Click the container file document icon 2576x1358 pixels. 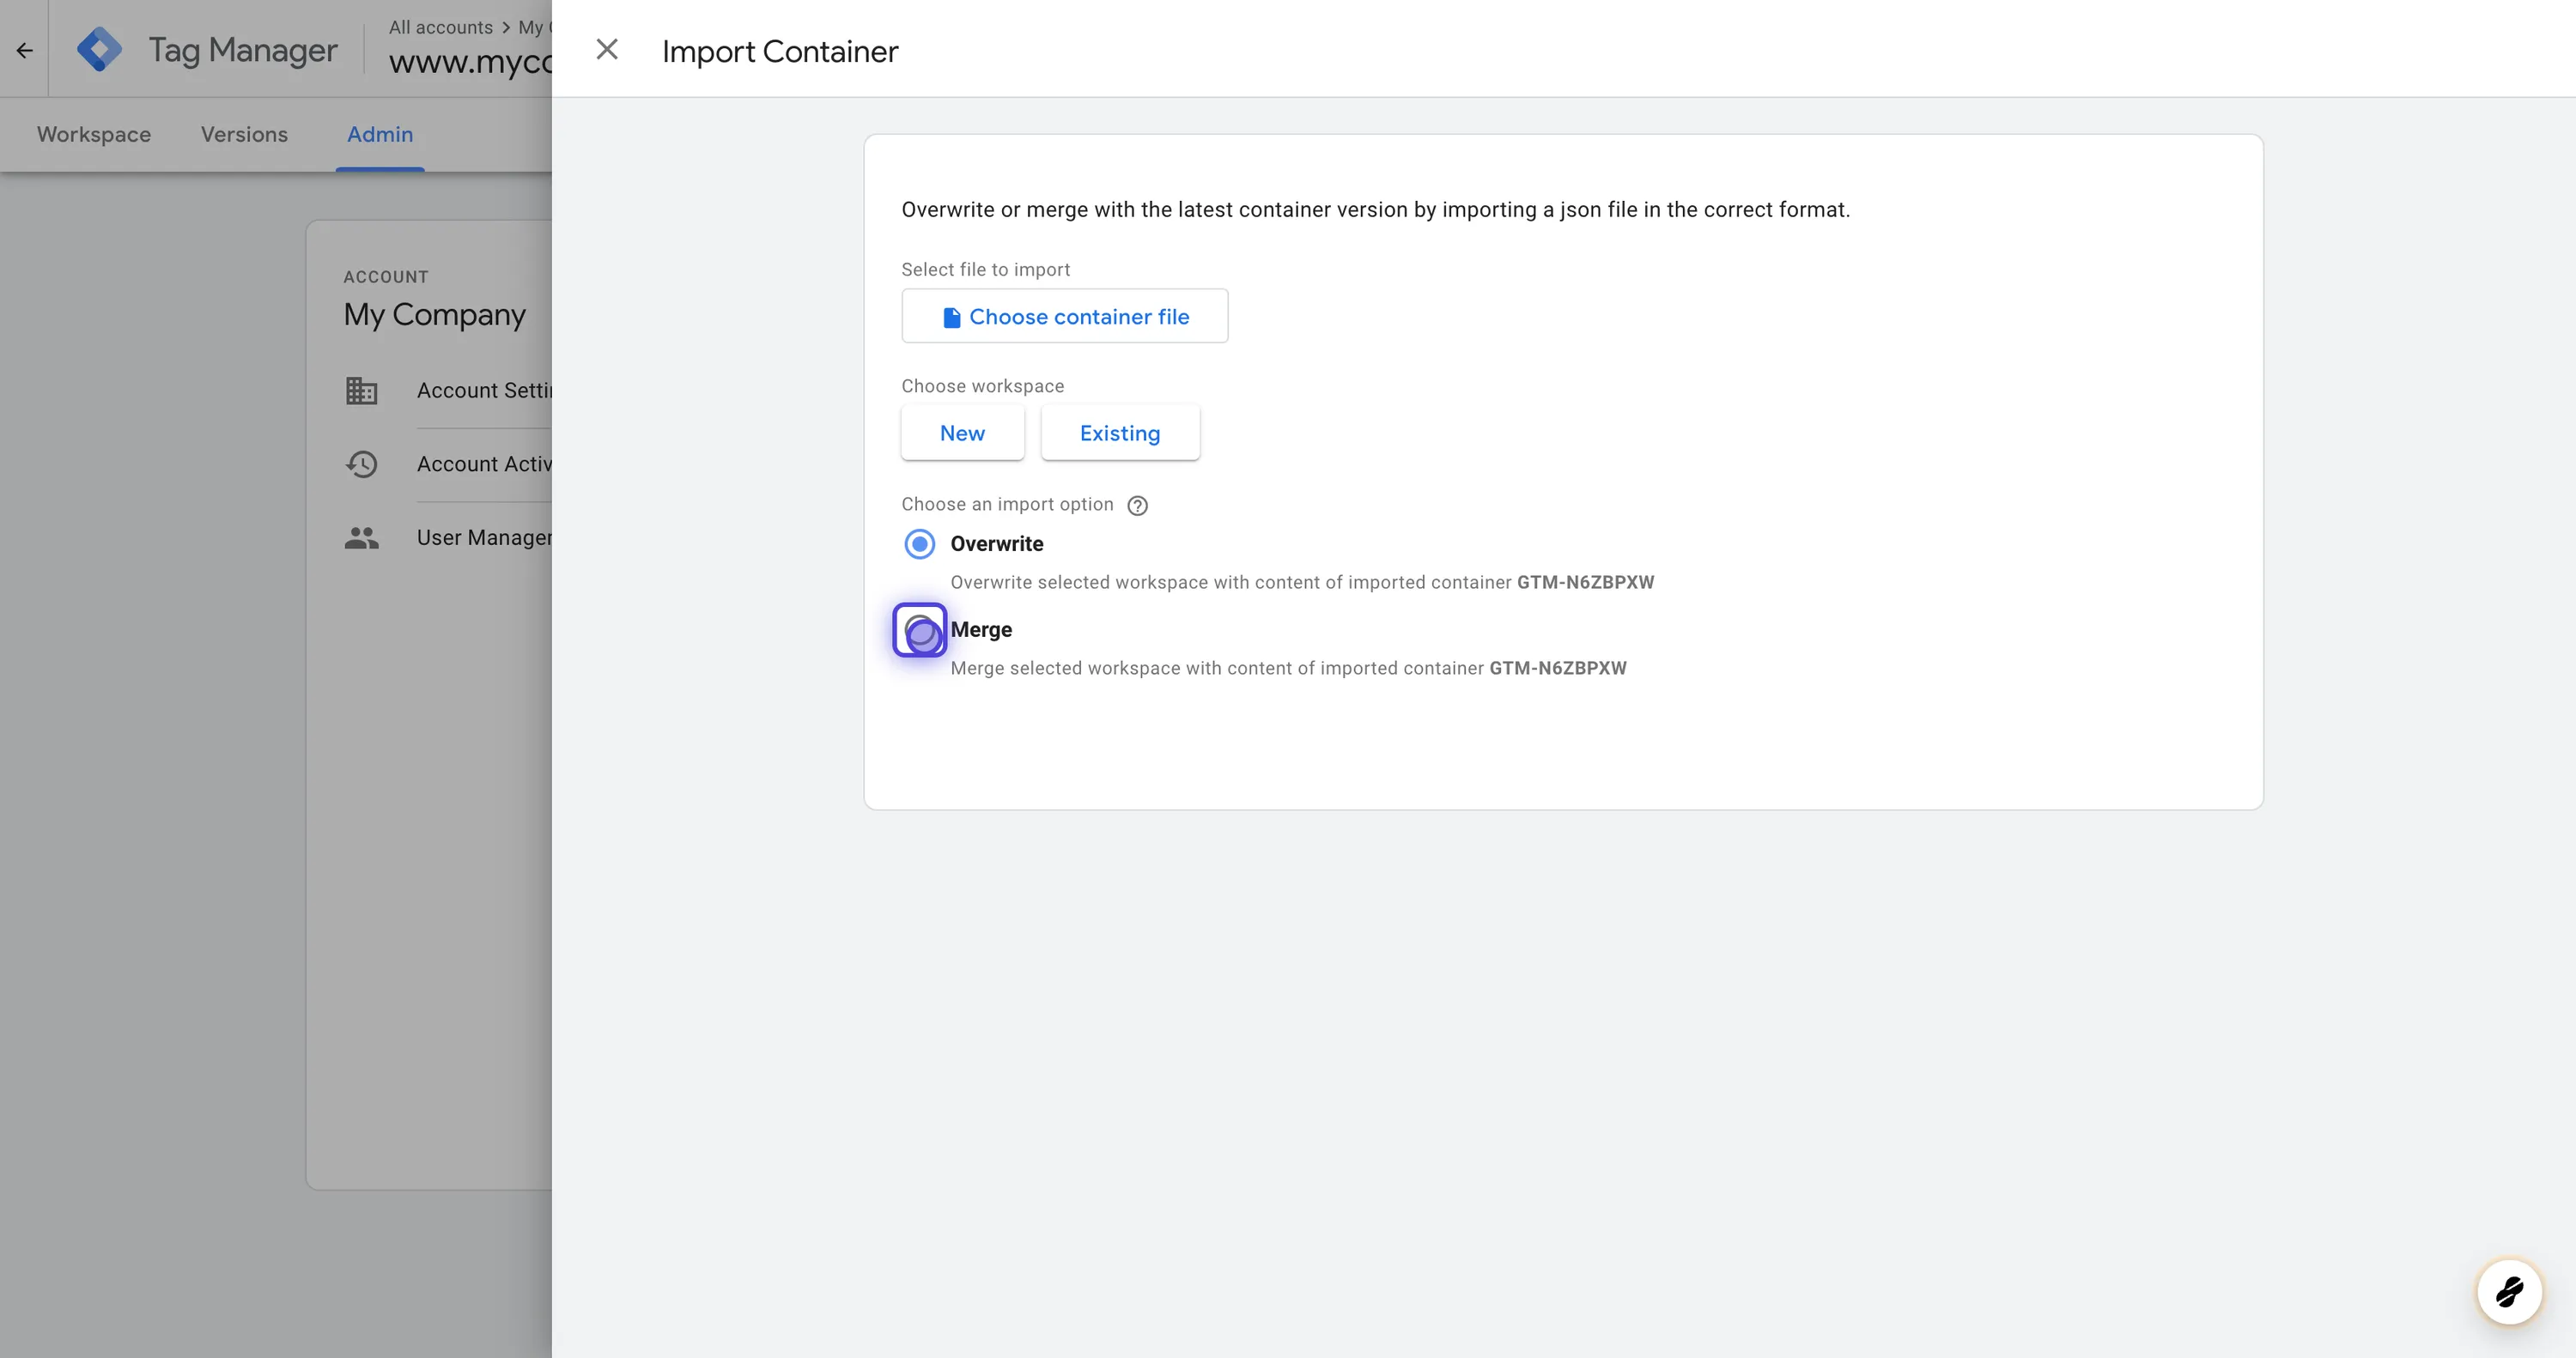(951, 315)
